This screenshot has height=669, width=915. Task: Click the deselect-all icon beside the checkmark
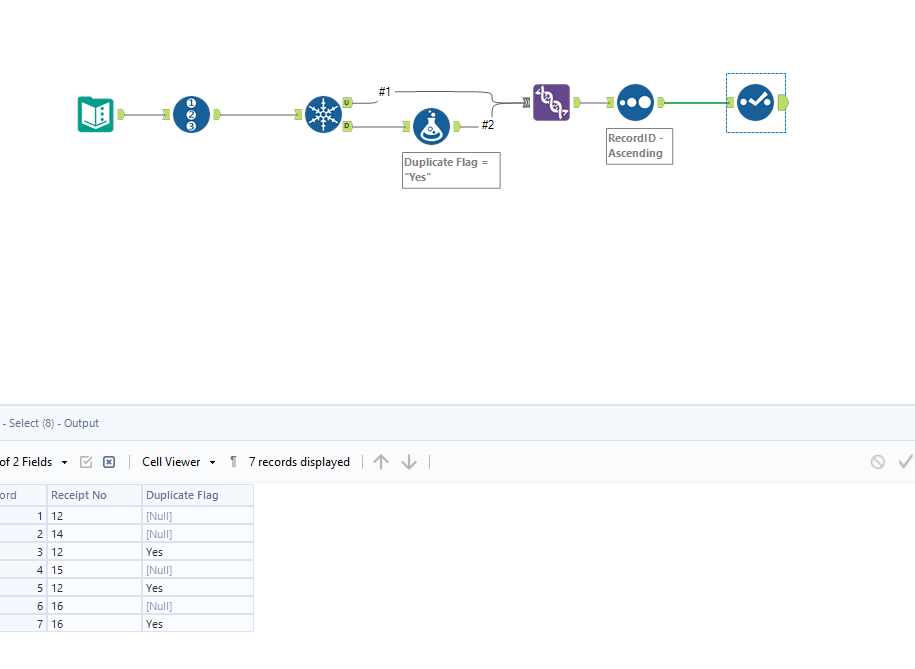click(108, 461)
